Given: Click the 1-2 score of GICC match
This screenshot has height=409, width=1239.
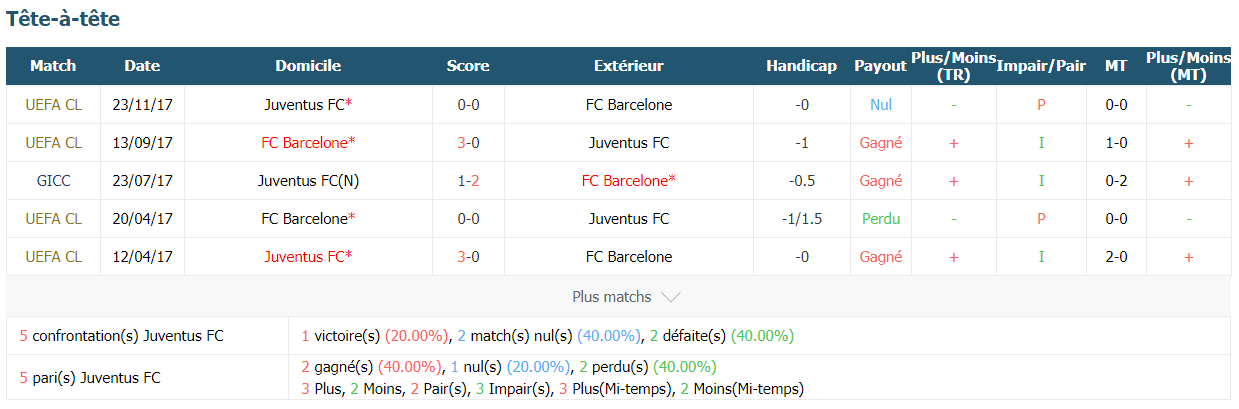Looking at the screenshot, I should click(x=468, y=181).
